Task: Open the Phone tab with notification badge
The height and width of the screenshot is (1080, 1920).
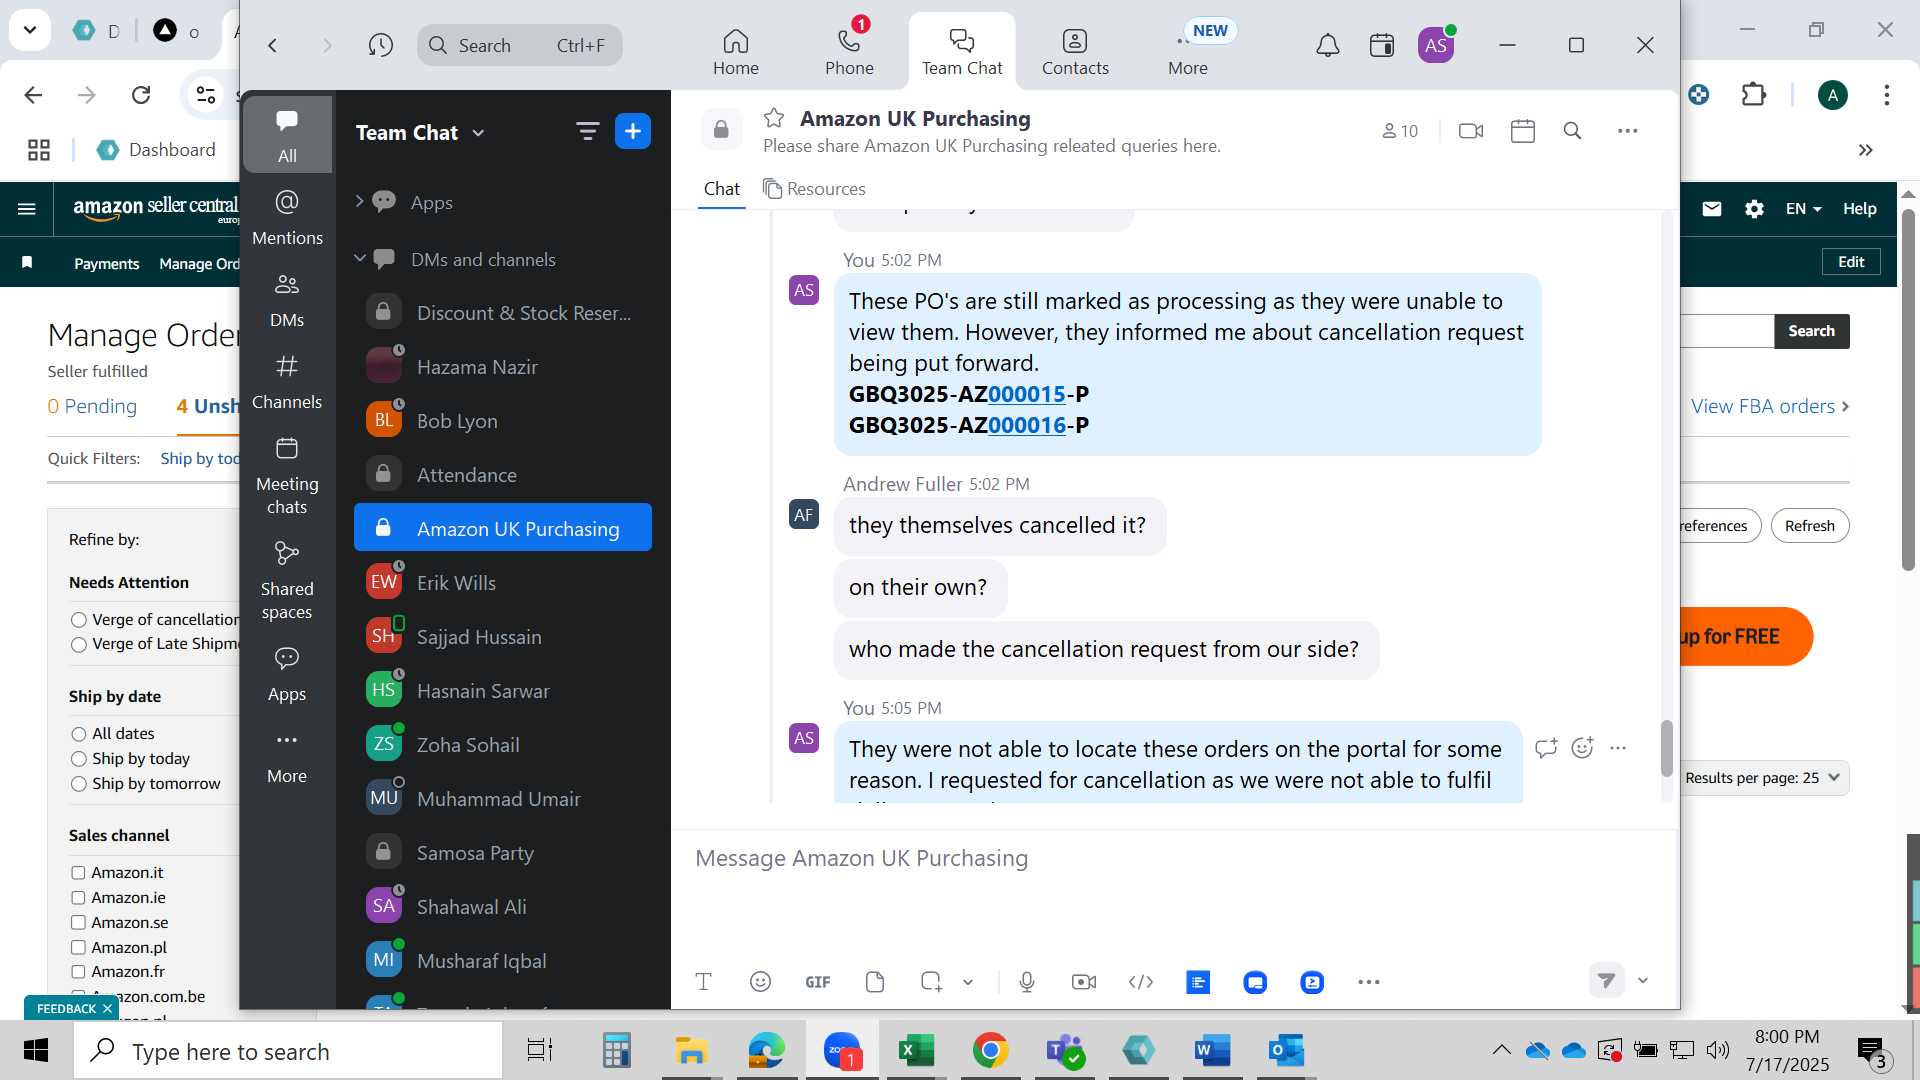Action: [849, 52]
